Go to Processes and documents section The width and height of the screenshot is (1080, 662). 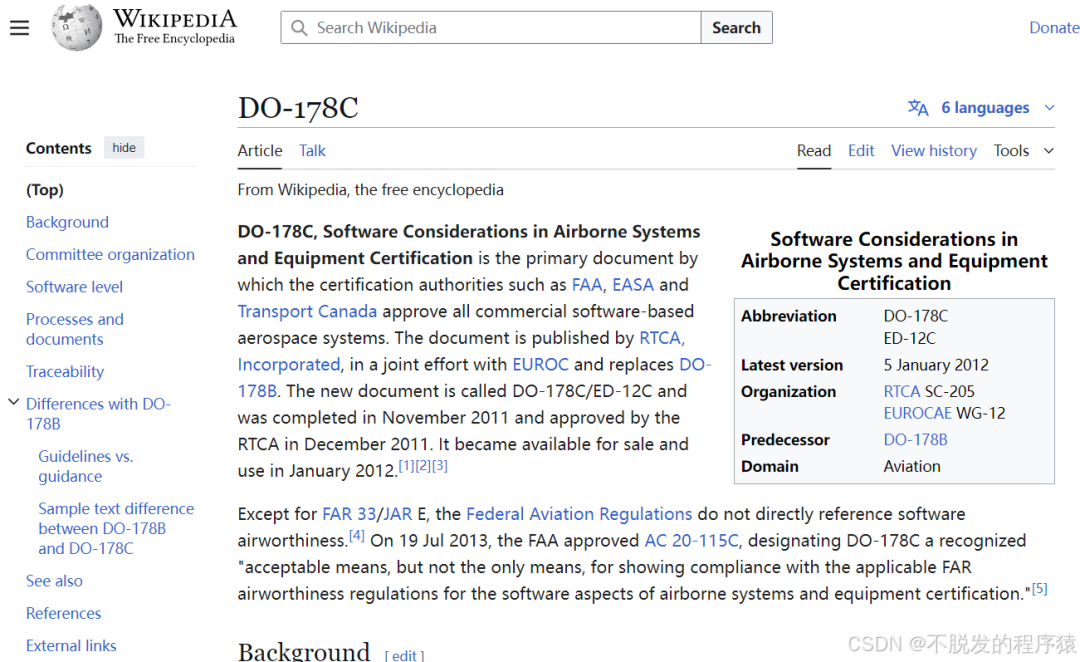click(75, 329)
